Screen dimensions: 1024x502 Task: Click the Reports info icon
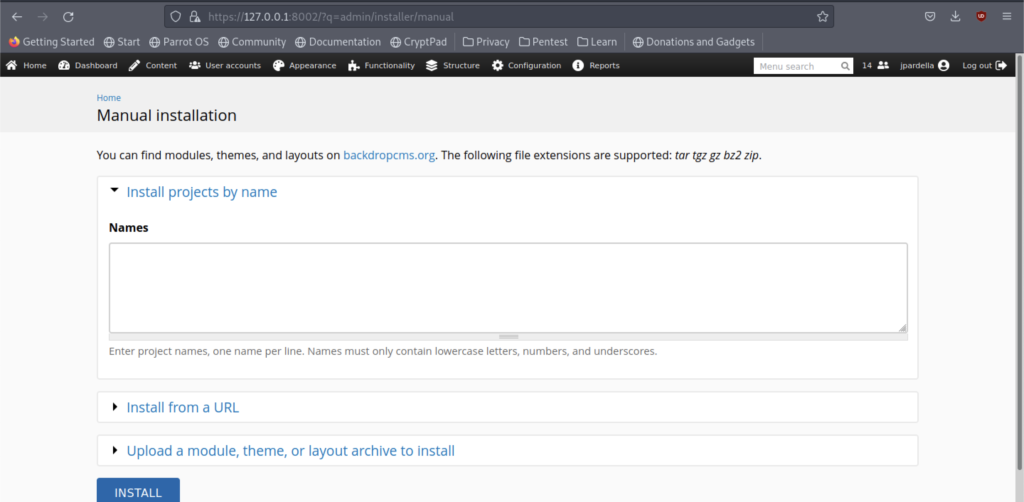tap(578, 66)
